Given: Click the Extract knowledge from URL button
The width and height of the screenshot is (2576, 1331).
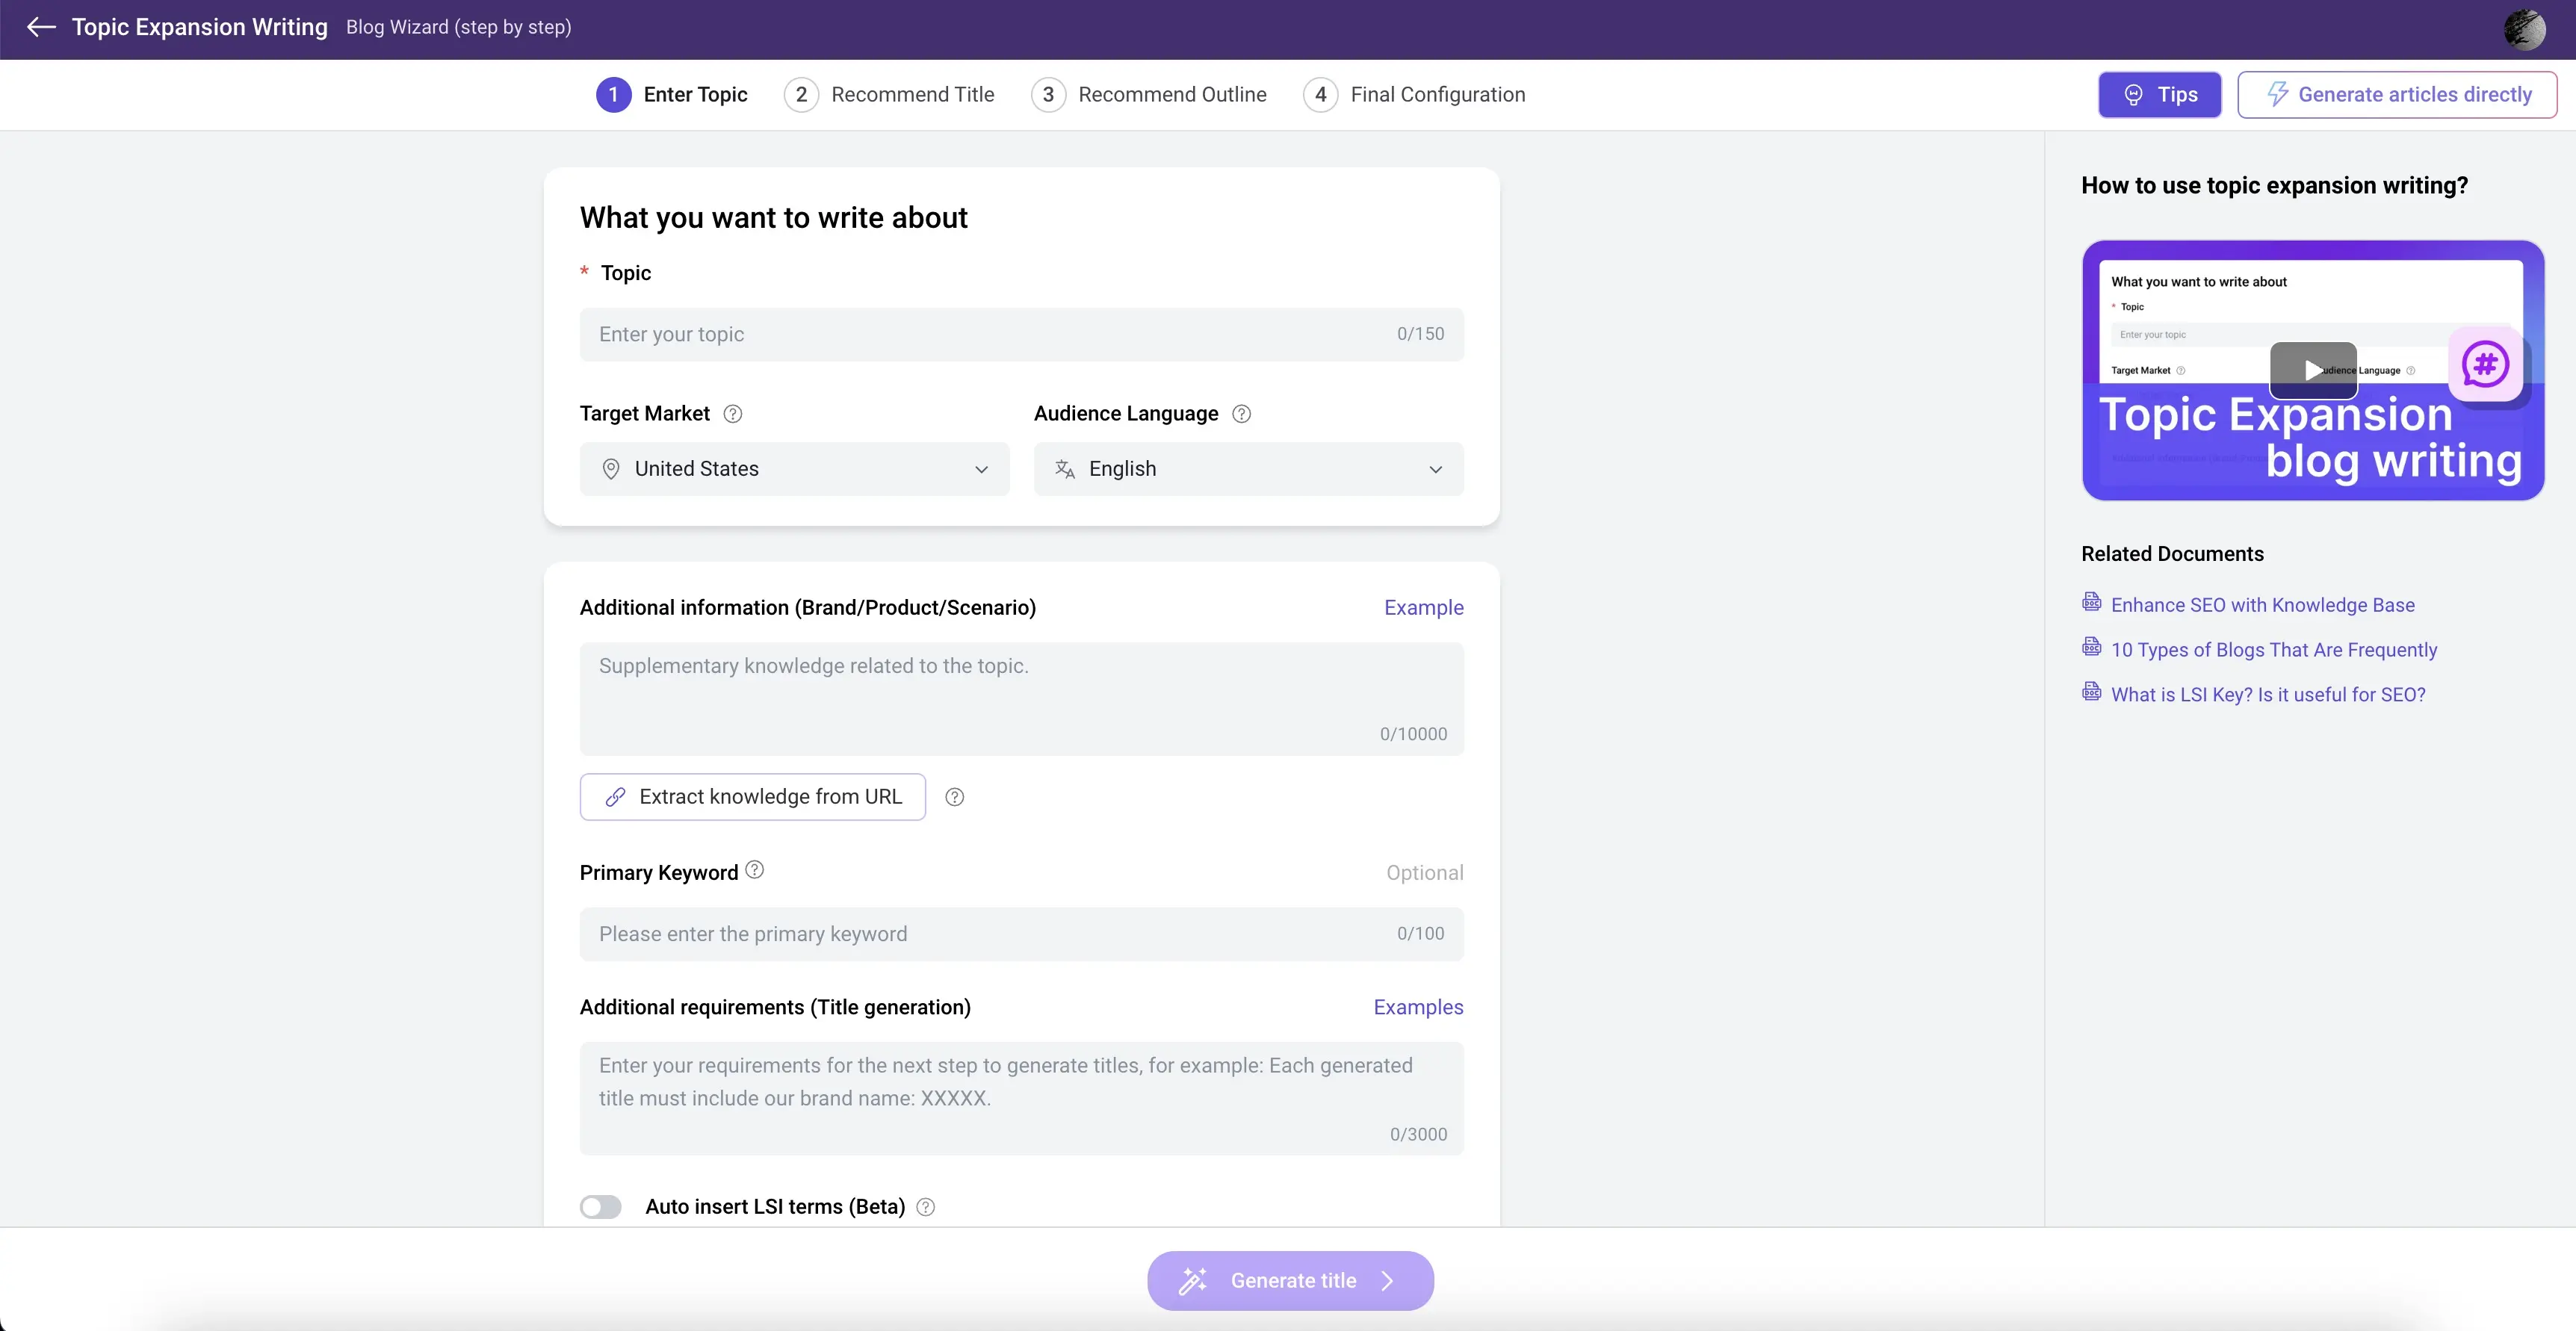Looking at the screenshot, I should 752,796.
